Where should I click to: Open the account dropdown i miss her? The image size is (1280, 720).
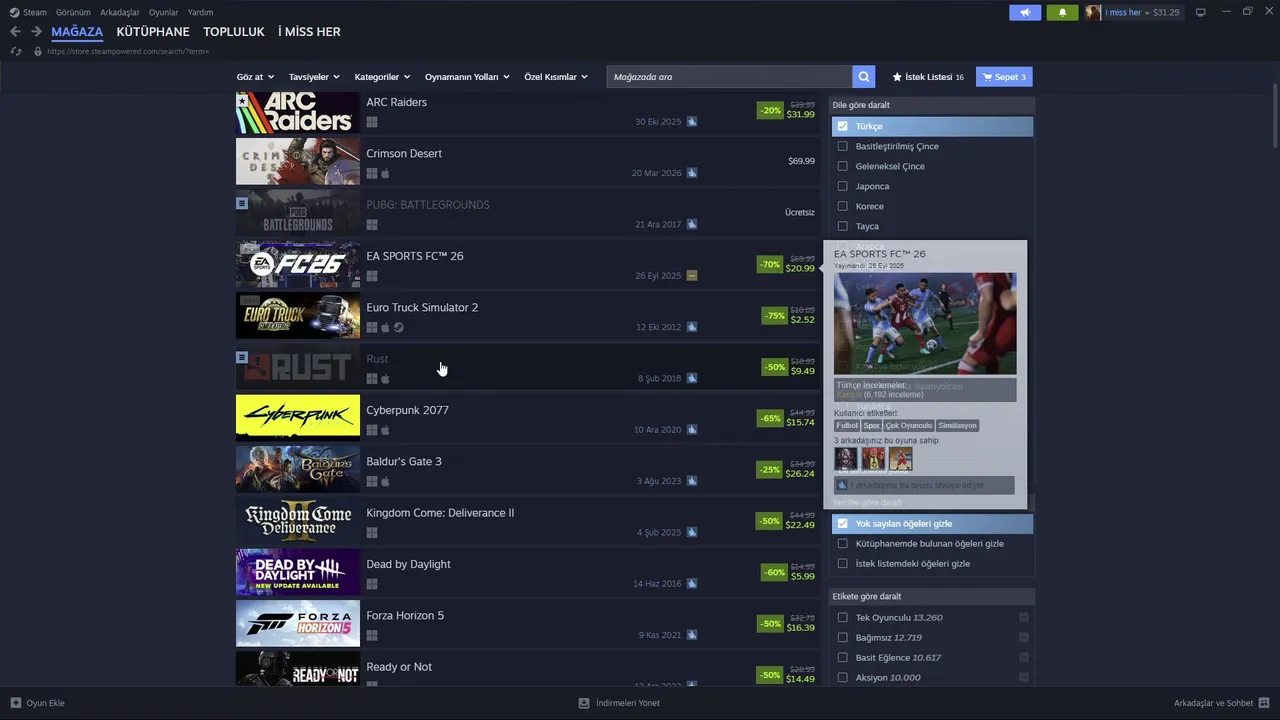point(1127,12)
